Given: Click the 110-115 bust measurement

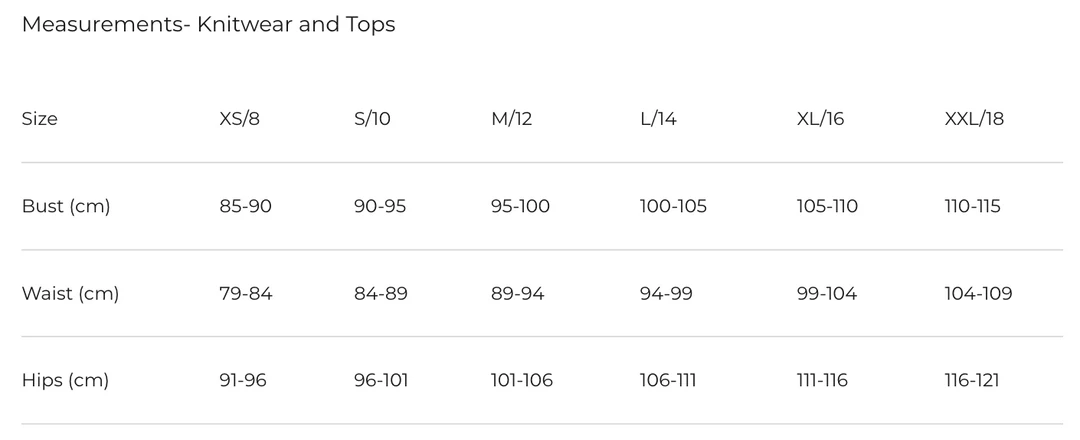Looking at the screenshot, I should [972, 207].
